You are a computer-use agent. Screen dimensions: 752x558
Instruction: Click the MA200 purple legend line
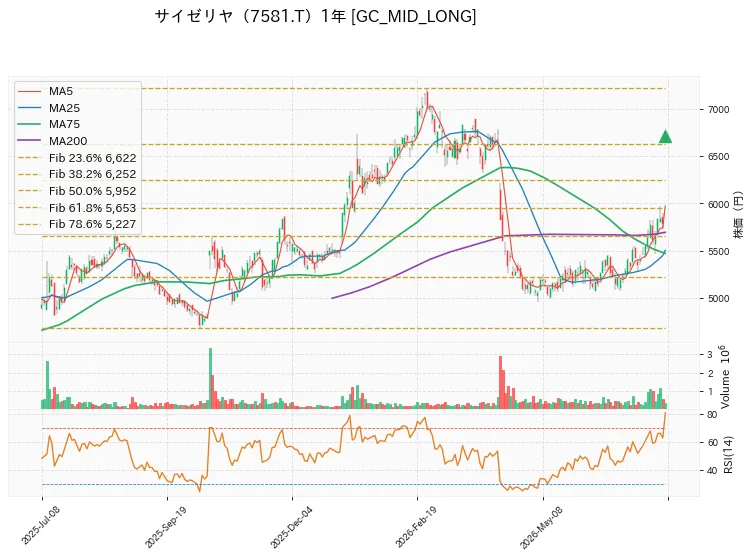coord(29,141)
